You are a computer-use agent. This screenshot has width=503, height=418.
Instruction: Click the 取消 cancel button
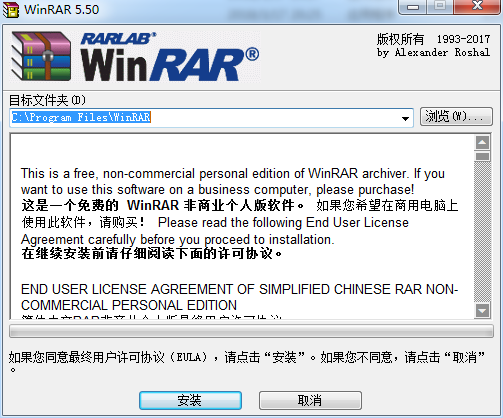tap(310, 400)
